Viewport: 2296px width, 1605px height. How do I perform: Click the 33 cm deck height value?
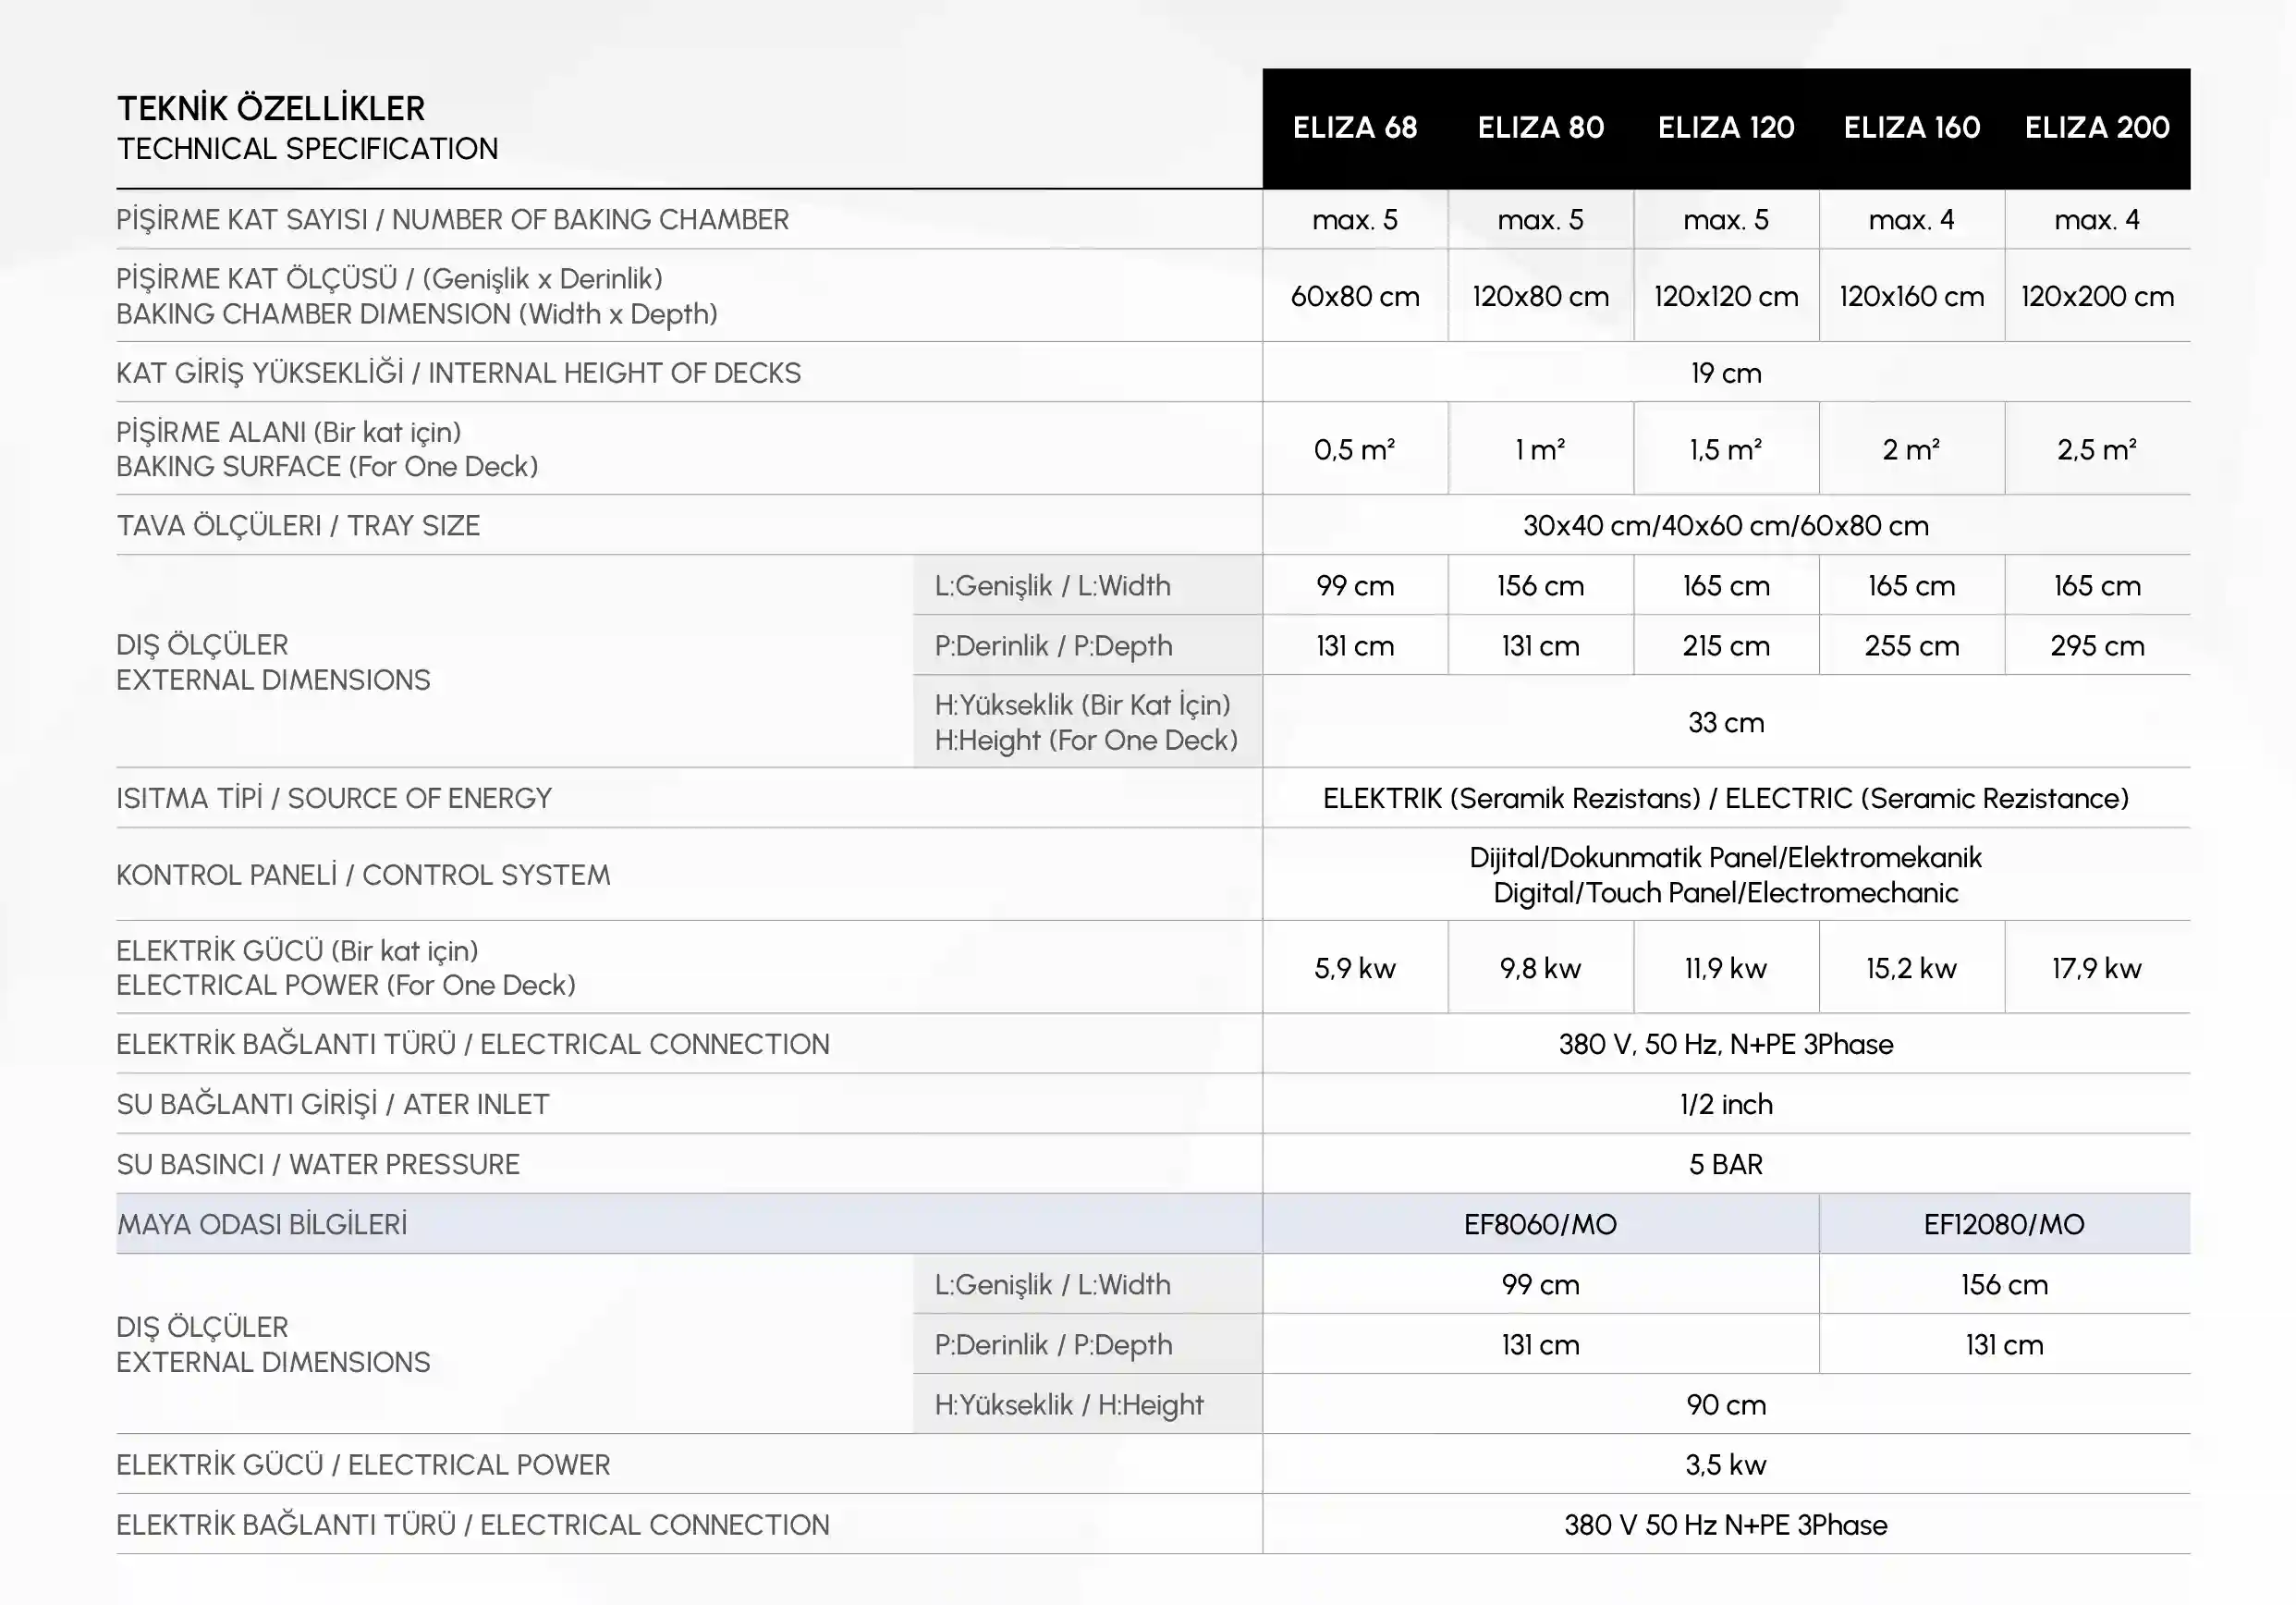pos(1725,722)
